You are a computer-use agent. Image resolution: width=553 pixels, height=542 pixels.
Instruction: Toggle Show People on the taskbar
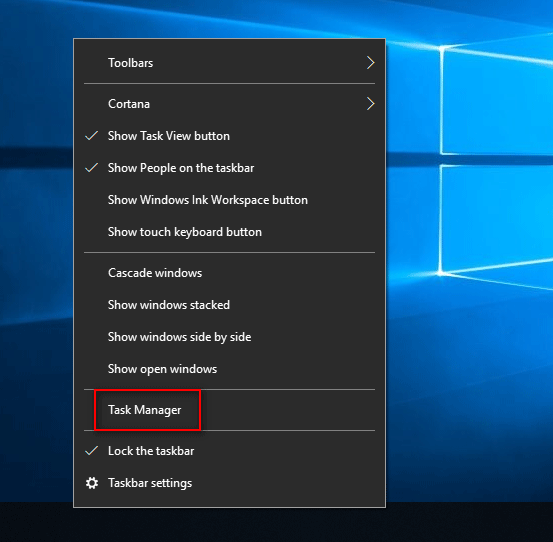pos(229,168)
